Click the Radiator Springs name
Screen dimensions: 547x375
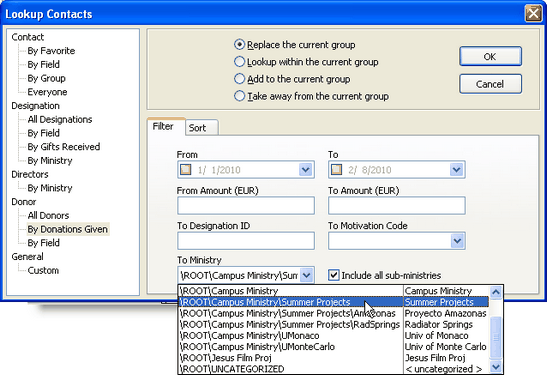[439, 324]
